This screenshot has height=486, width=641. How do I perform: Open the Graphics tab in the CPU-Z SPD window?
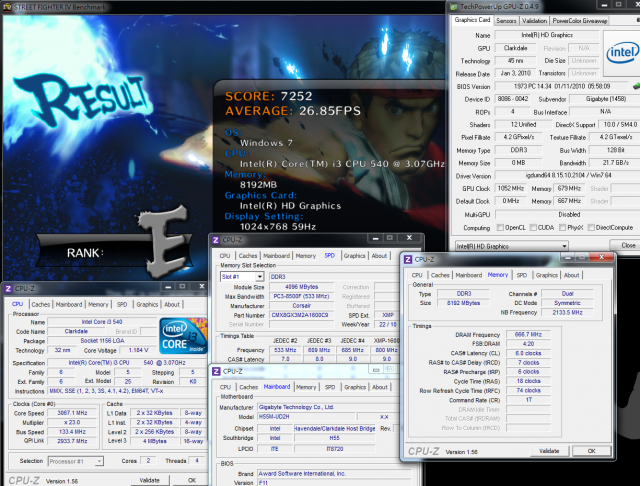(354, 256)
